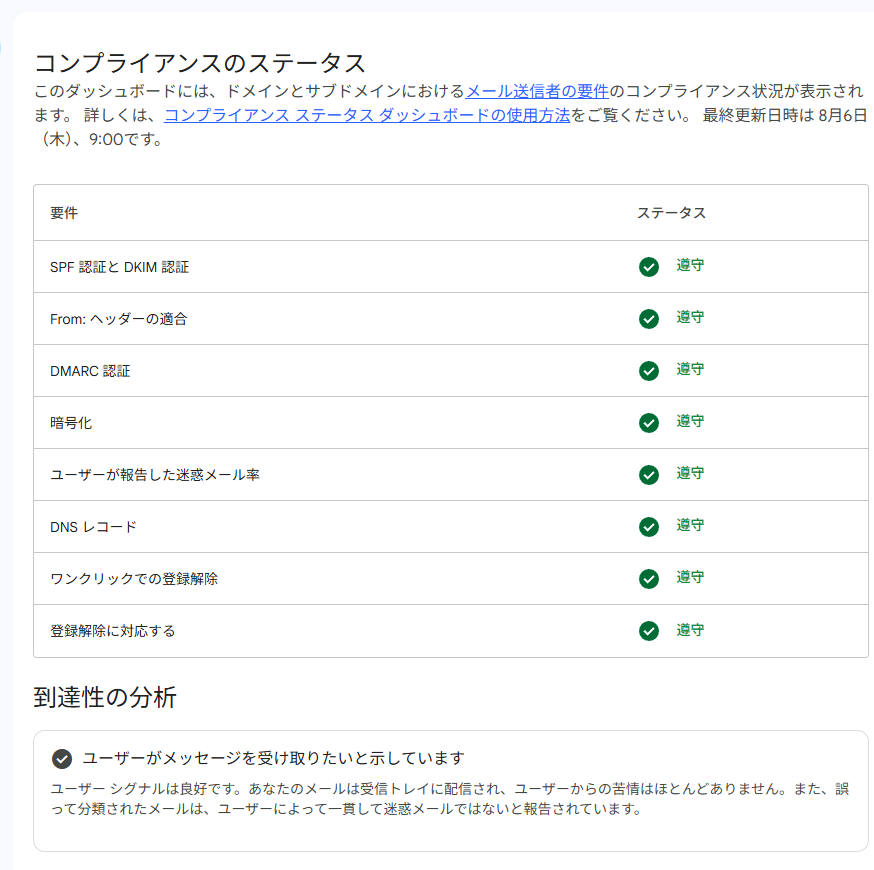Screen dimensions: 874x870
Task: Click 遵守 status in From: ヘッダーの適合 row
Action: [x=690, y=317]
